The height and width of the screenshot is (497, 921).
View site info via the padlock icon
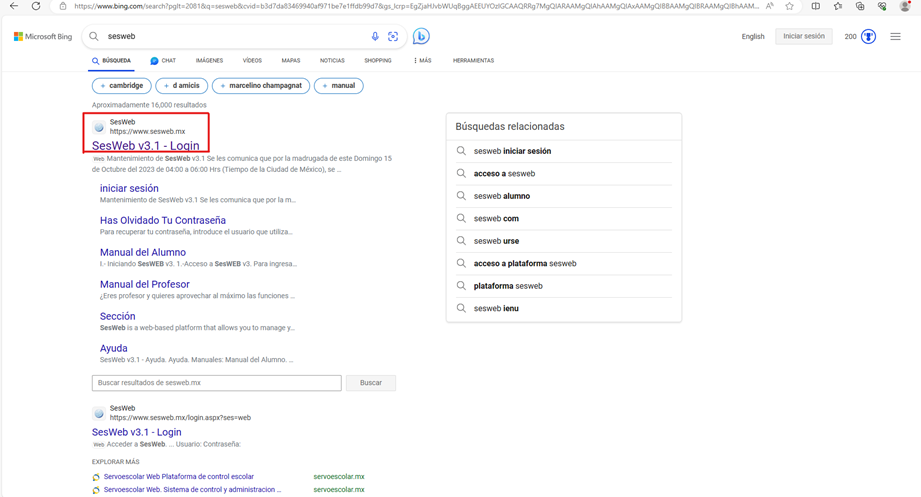pyautogui.click(x=63, y=6)
